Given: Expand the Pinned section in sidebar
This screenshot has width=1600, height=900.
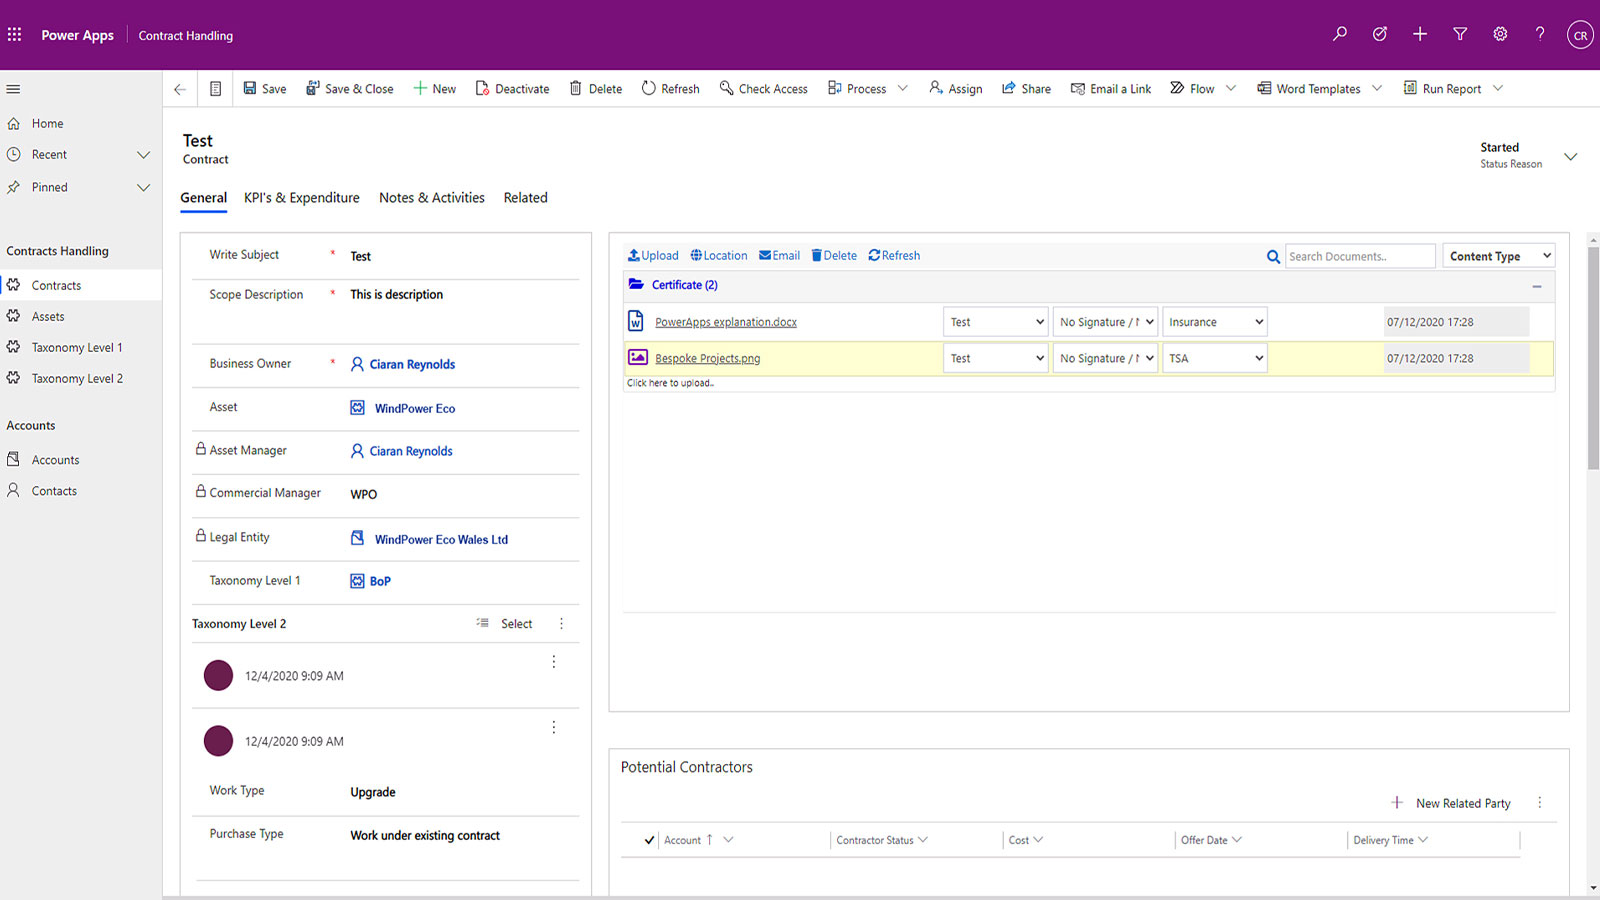Looking at the screenshot, I should tap(143, 188).
